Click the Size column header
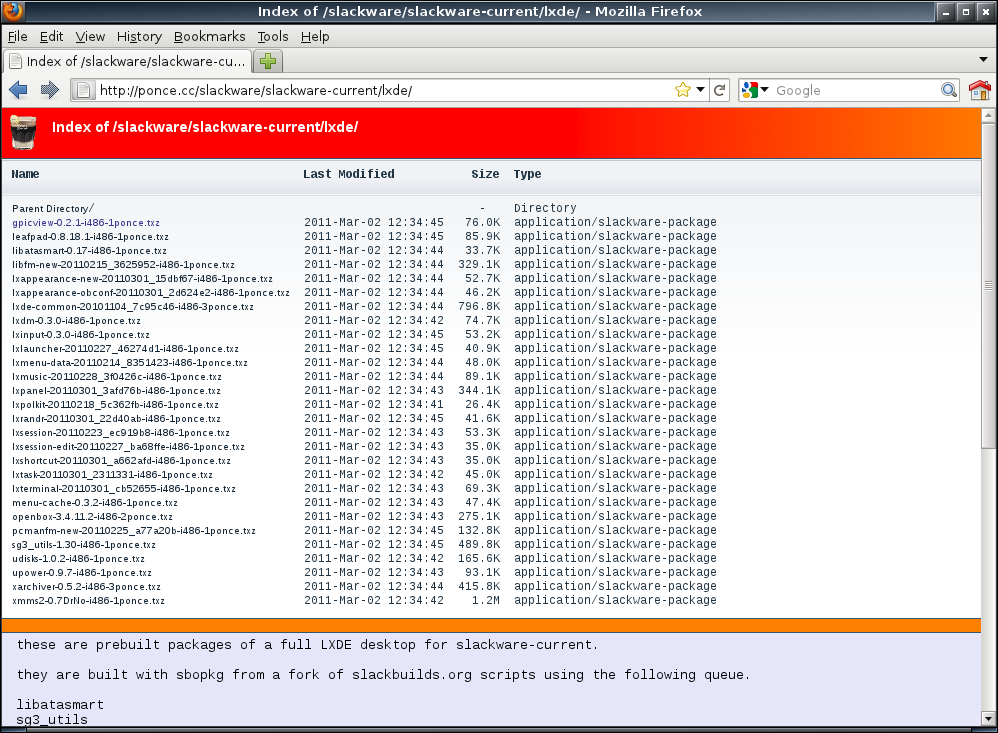The height and width of the screenshot is (733, 998). coord(485,174)
